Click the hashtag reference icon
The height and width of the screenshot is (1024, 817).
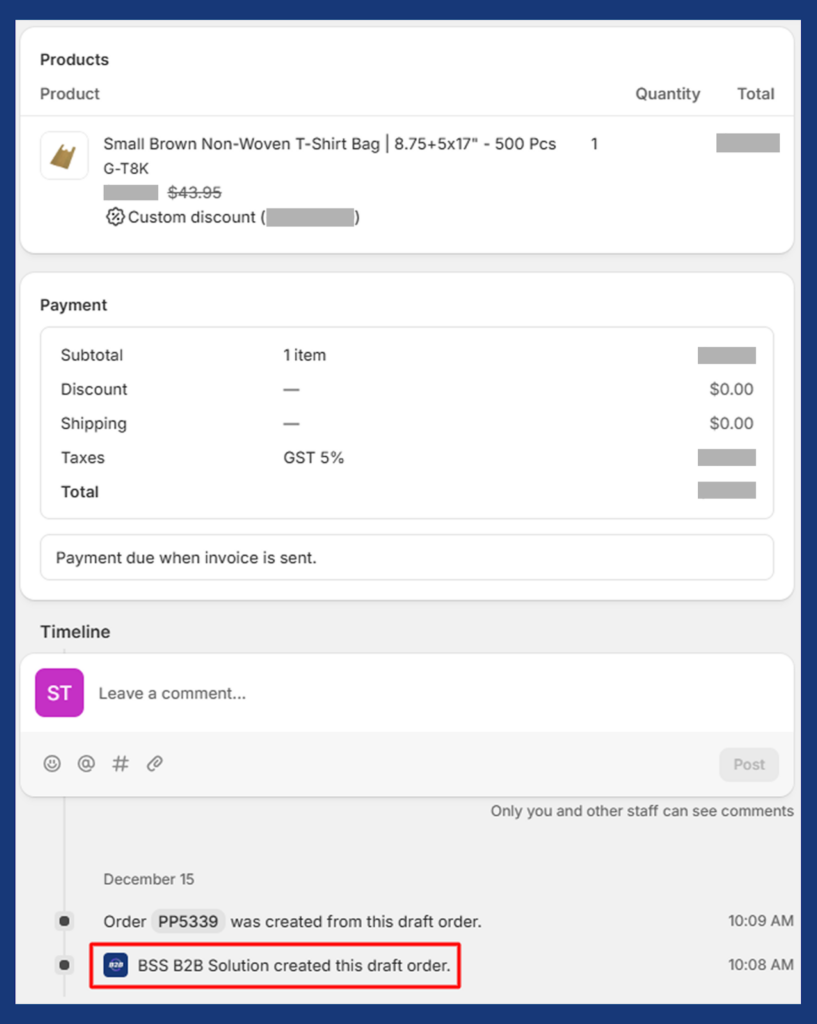point(120,763)
